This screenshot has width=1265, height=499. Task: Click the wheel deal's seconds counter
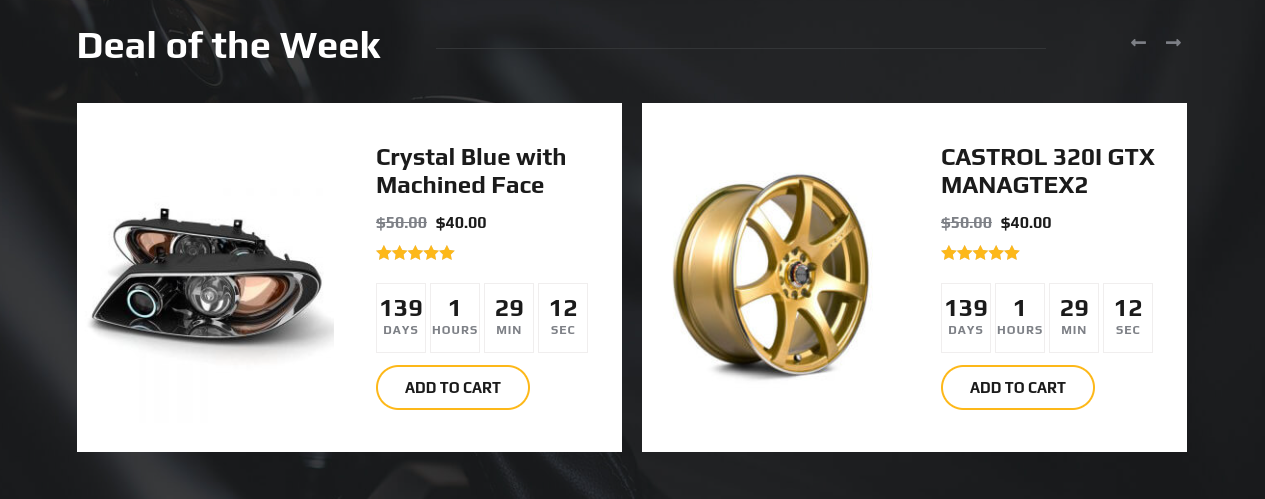click(x=1128, y=318)
